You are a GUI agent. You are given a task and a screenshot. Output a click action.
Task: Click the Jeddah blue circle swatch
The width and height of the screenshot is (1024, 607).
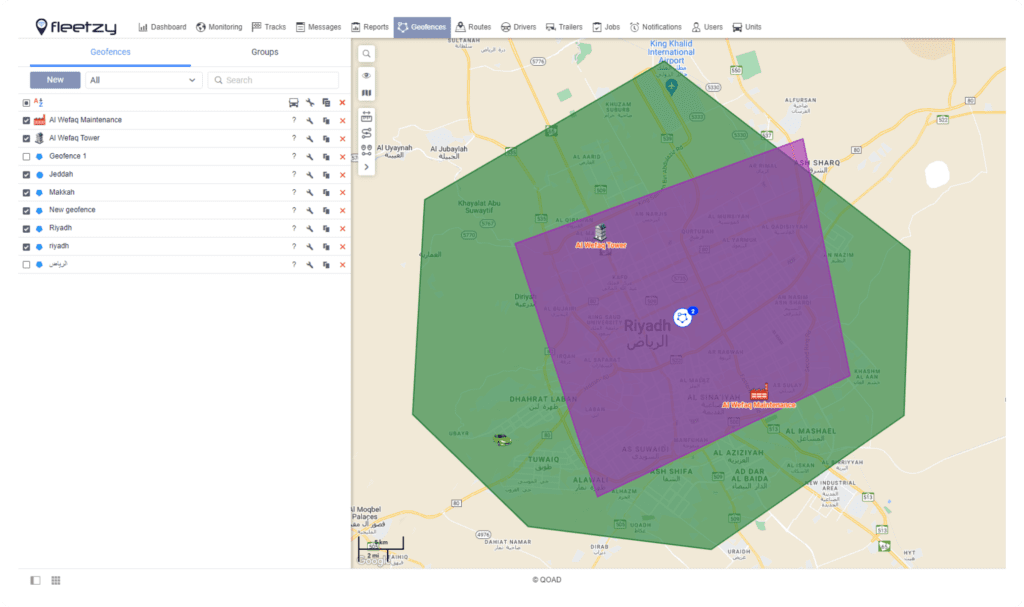click(39, 174)
